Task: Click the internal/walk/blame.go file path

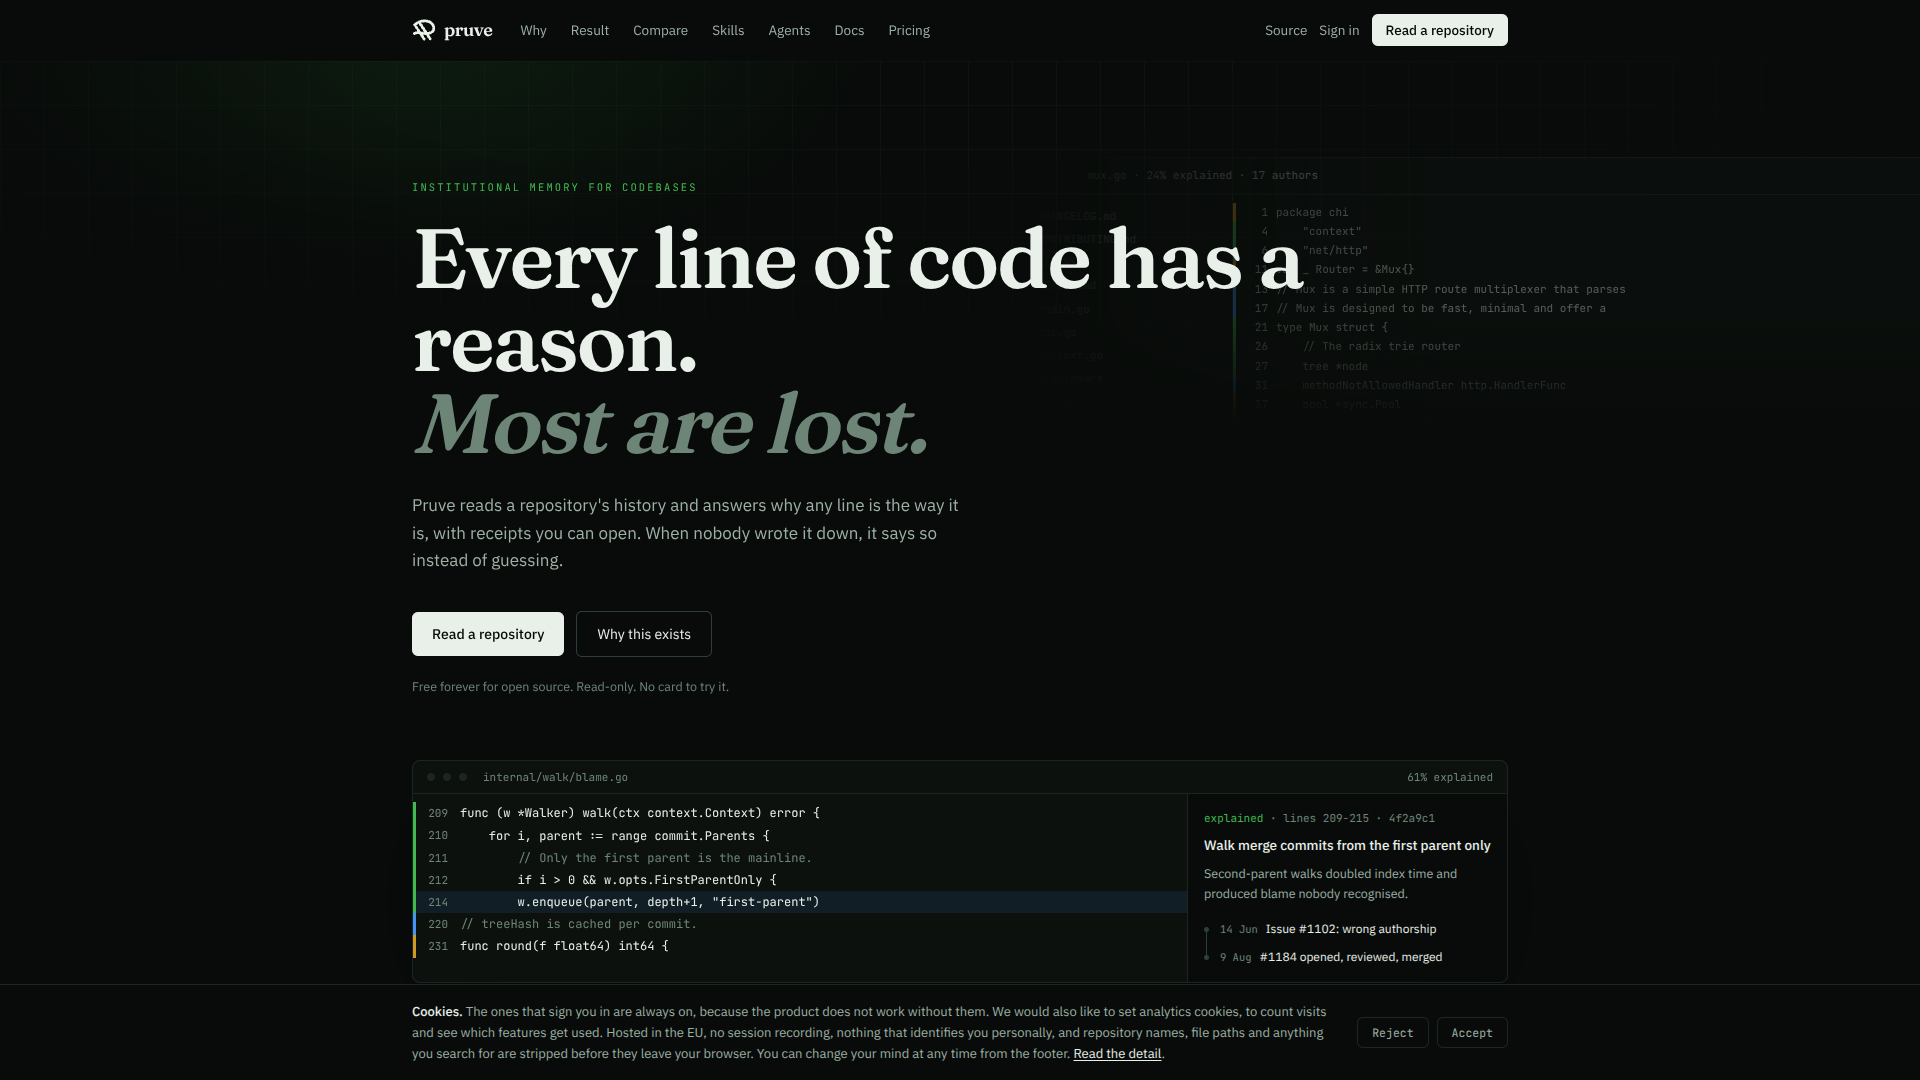Action: [555, 777]
